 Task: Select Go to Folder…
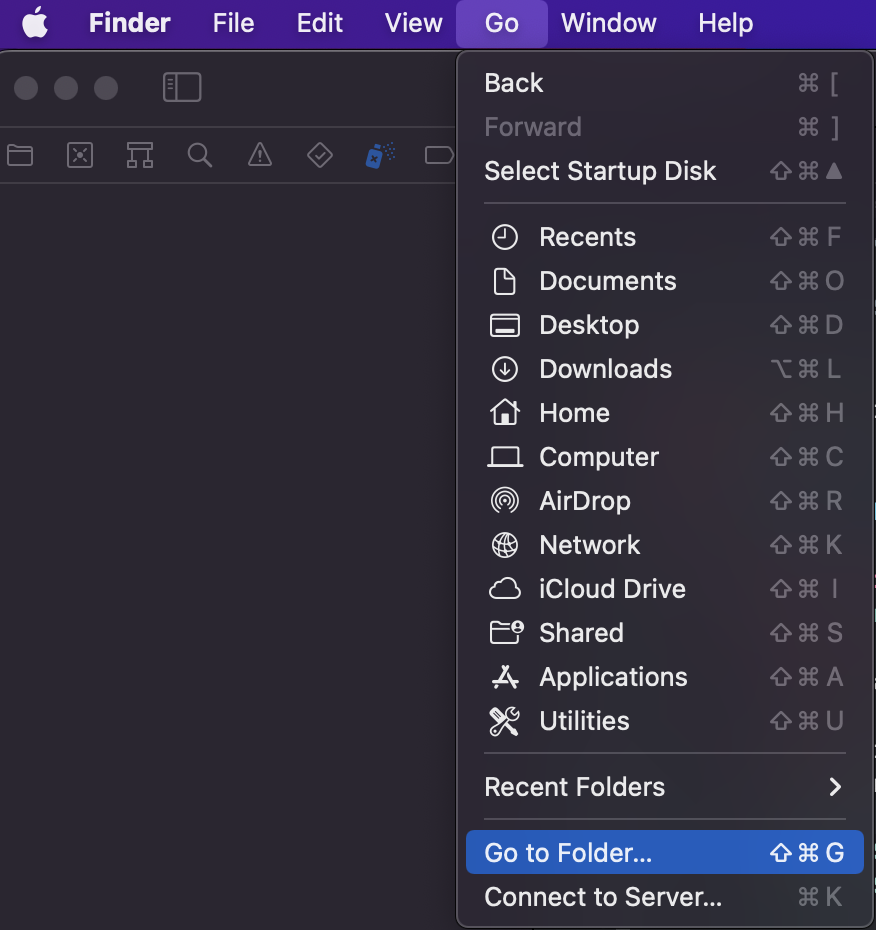[665, 852]
